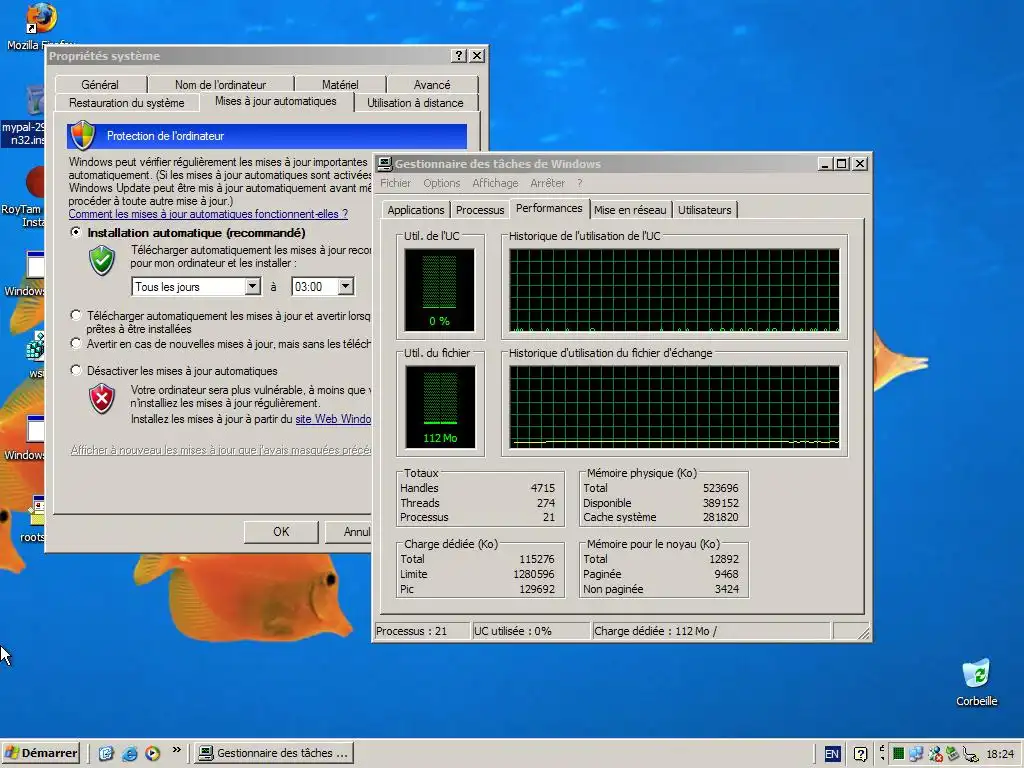1024x768 pixels.
Task: Open the Arrêter menu in Task Manager
Action: click(547, 183)
